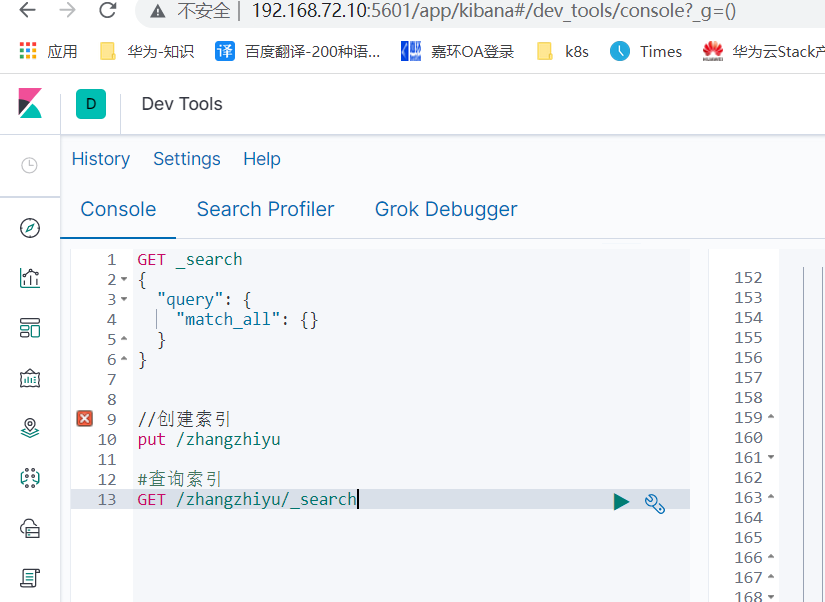This screenshot has width=825, height=602.
Task: Open Help link in Dev Tools
Action: (x=261, y=159)
